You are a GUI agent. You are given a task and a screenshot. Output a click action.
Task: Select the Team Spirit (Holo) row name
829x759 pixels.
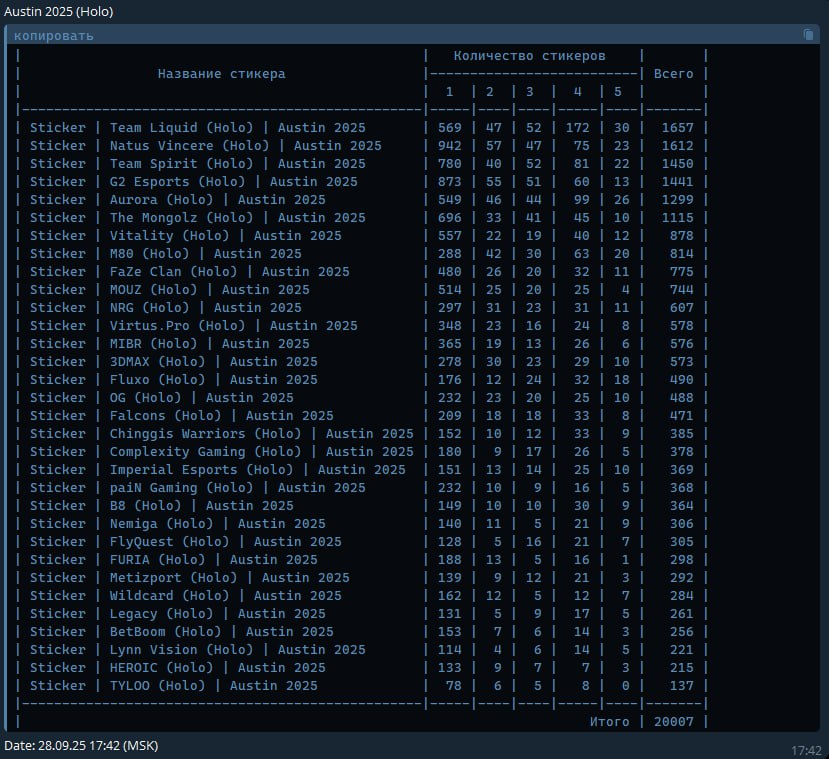tap(197, 163)
